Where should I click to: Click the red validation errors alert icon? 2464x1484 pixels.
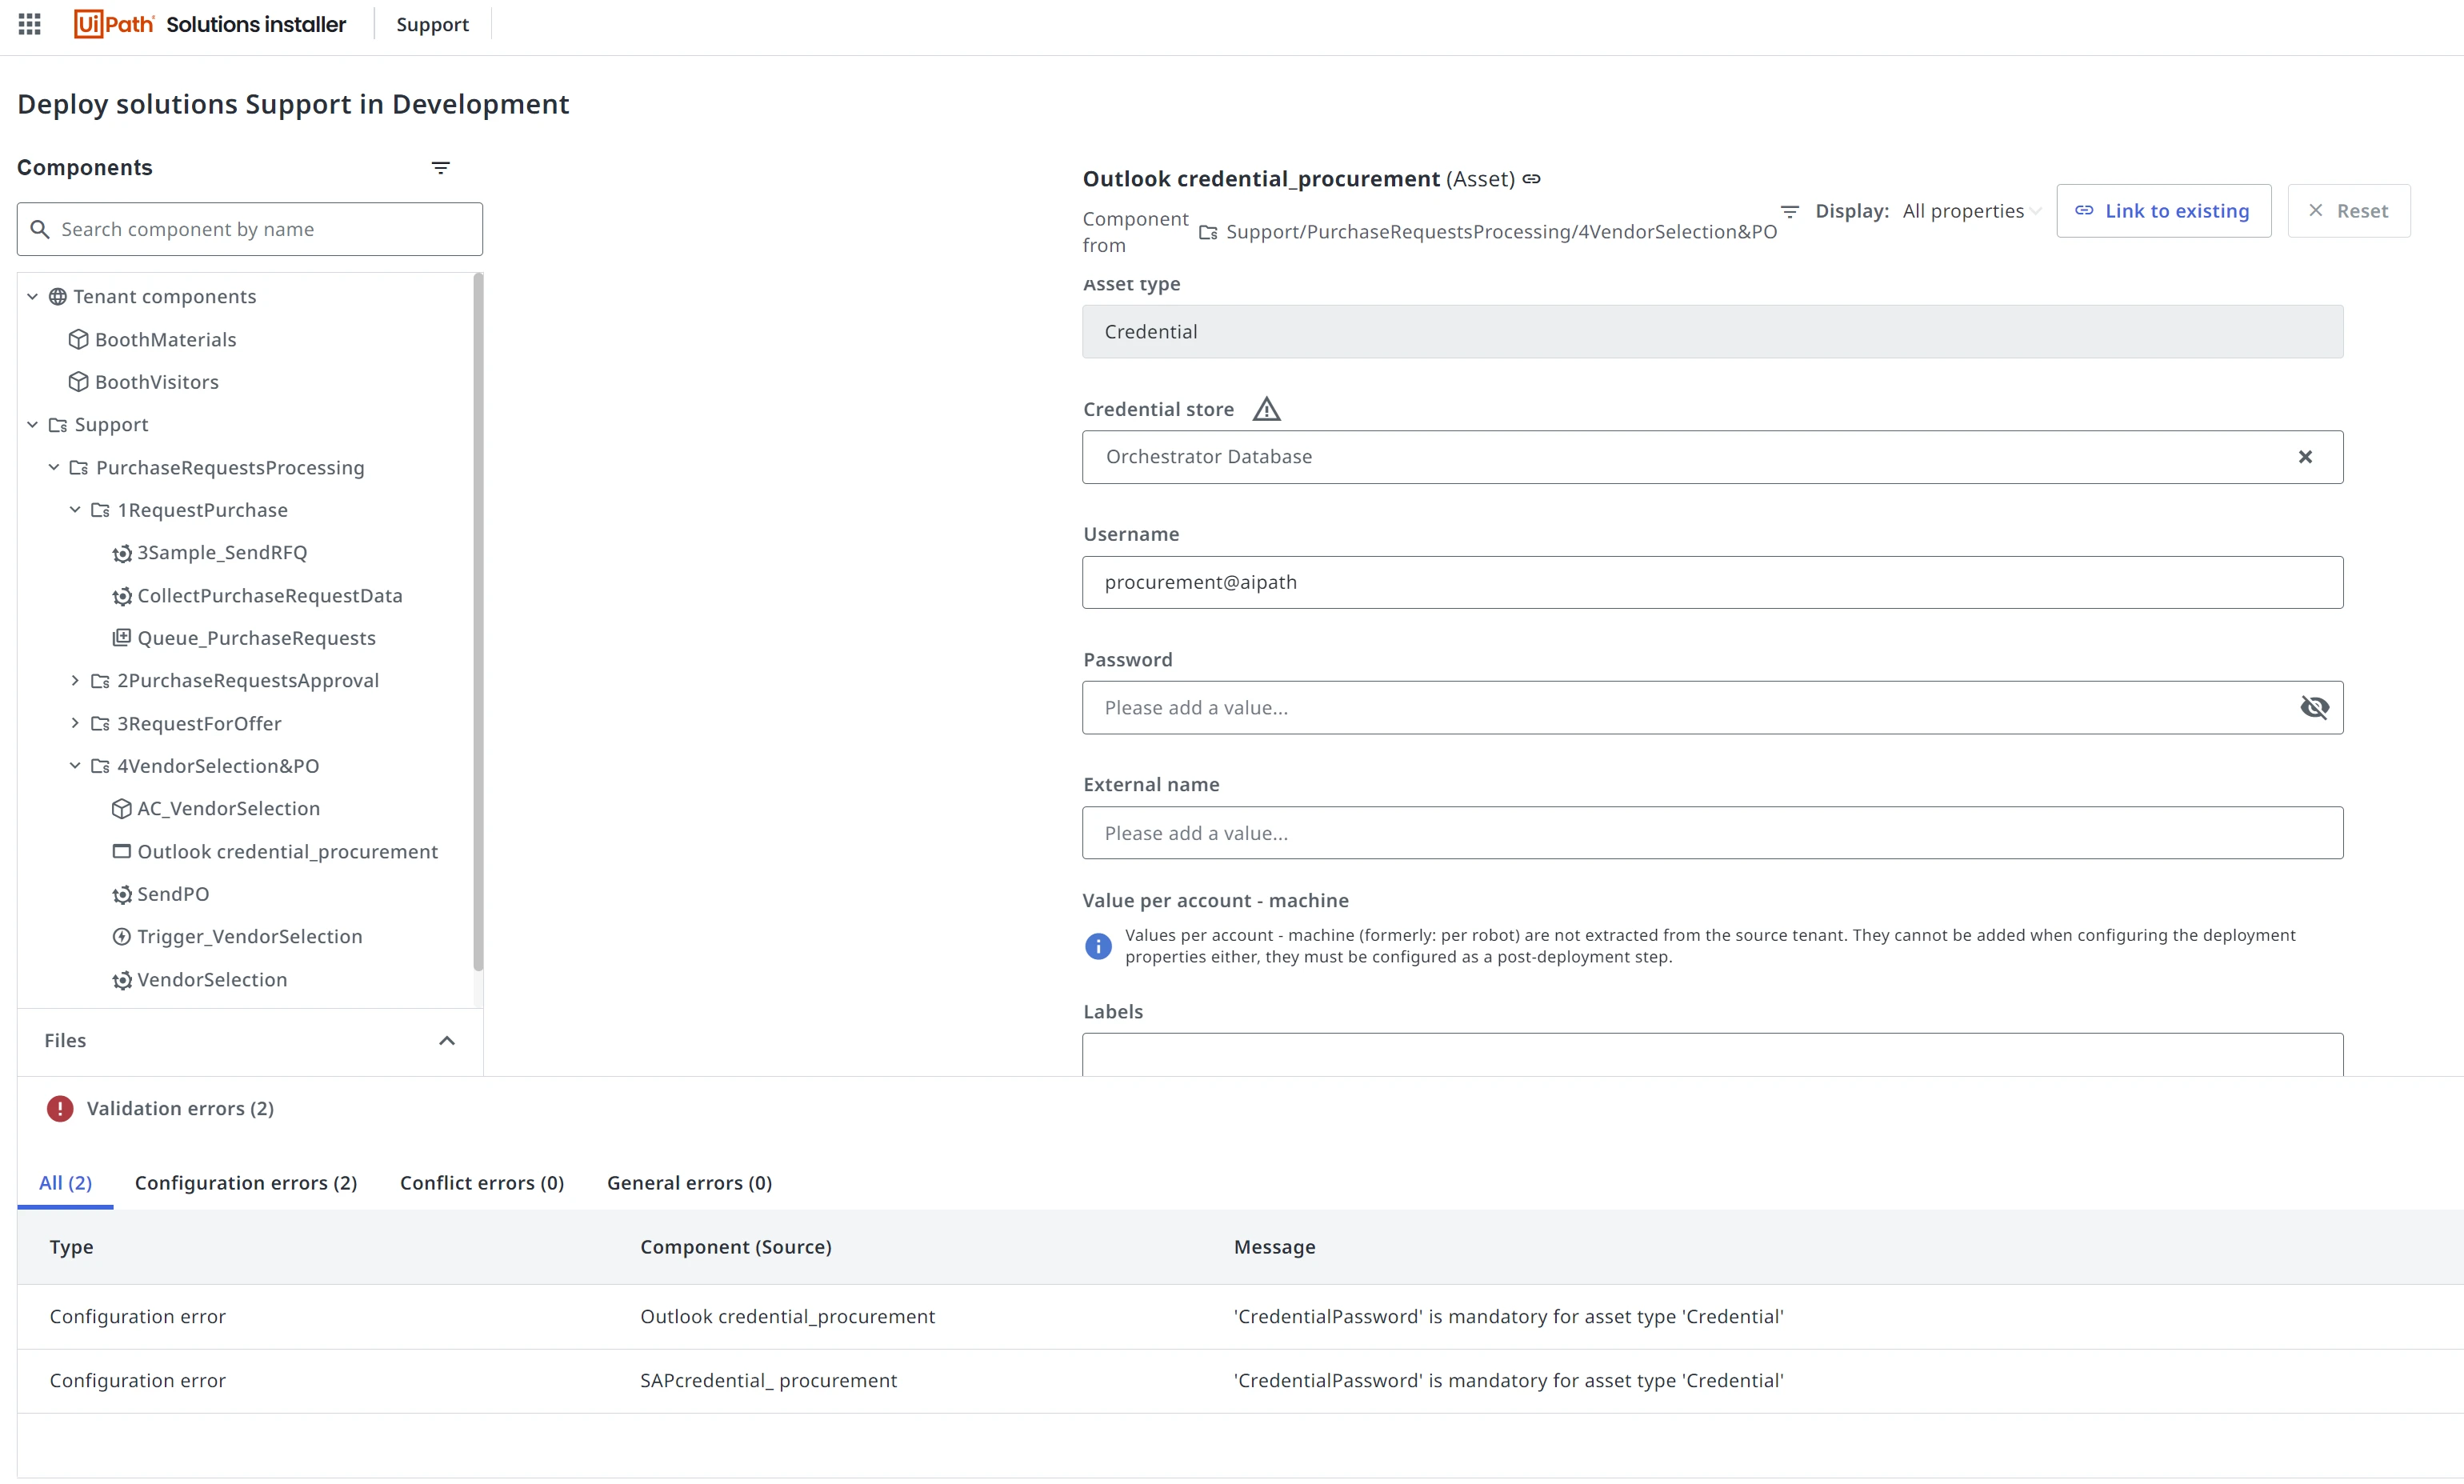click(60, 1108)
